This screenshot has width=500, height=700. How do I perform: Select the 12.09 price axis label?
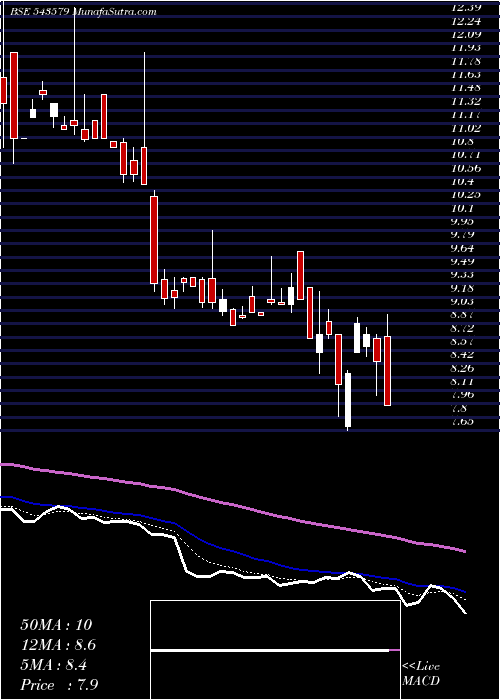coord(466,34)
